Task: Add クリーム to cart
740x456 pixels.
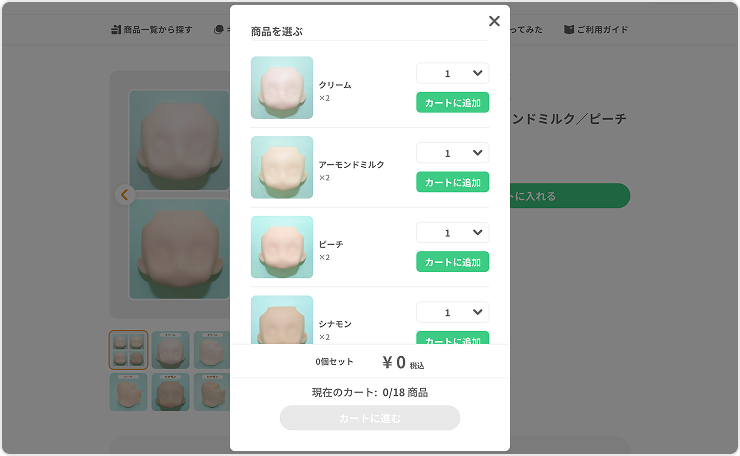Action: tap(452, 102)
